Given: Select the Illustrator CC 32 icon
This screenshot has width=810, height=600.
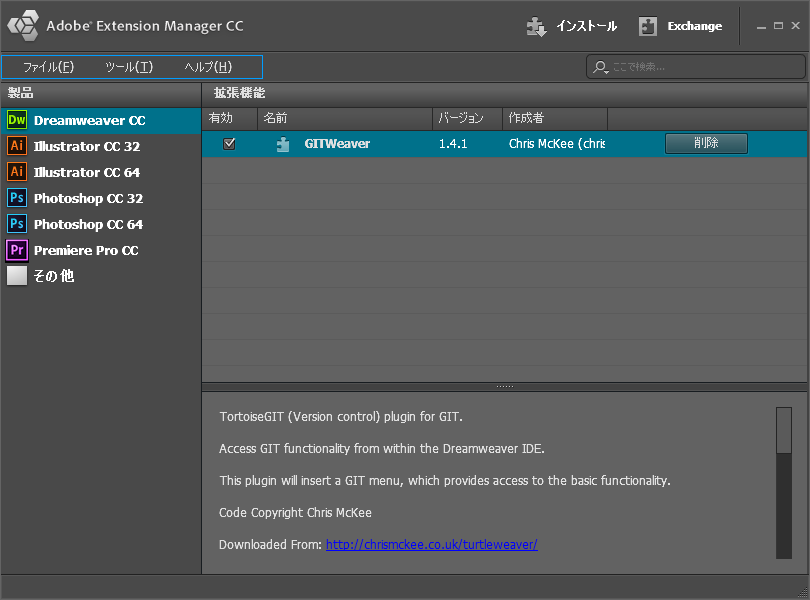Looking at the screenshot, I should coord(17,146).
